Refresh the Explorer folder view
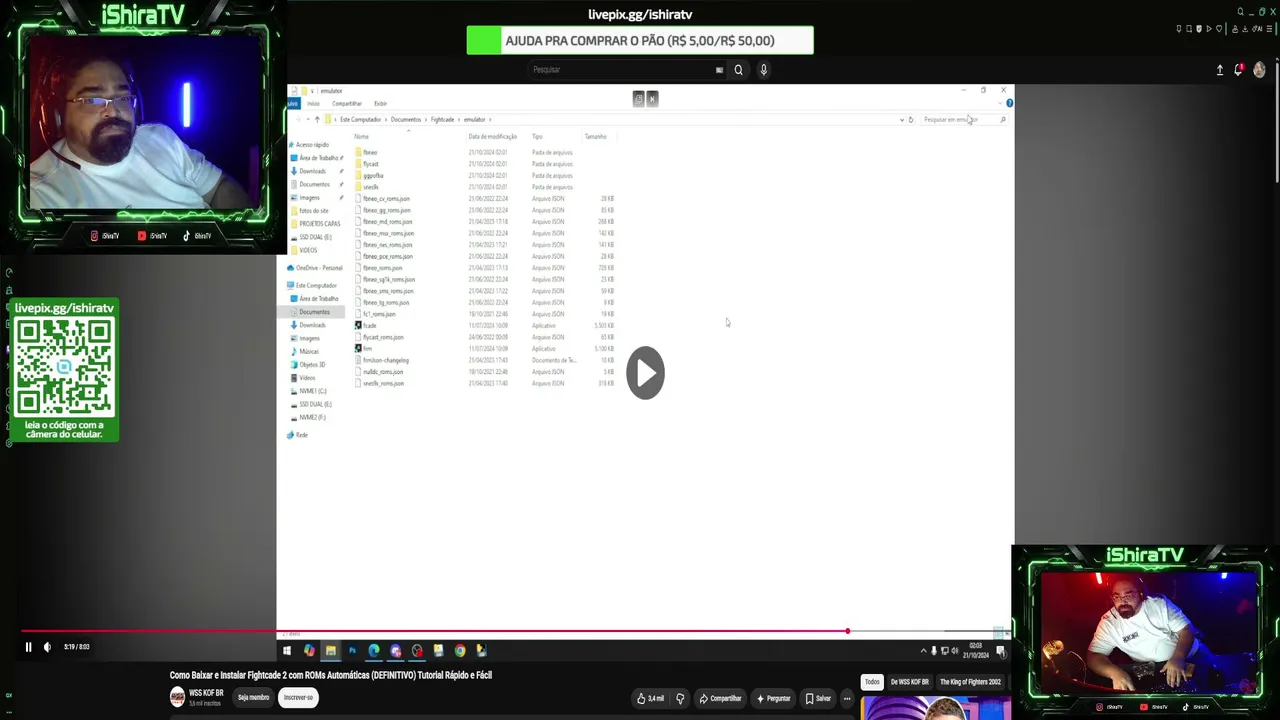The height and width of the screenshot is (720, 1280). point(910,120)
